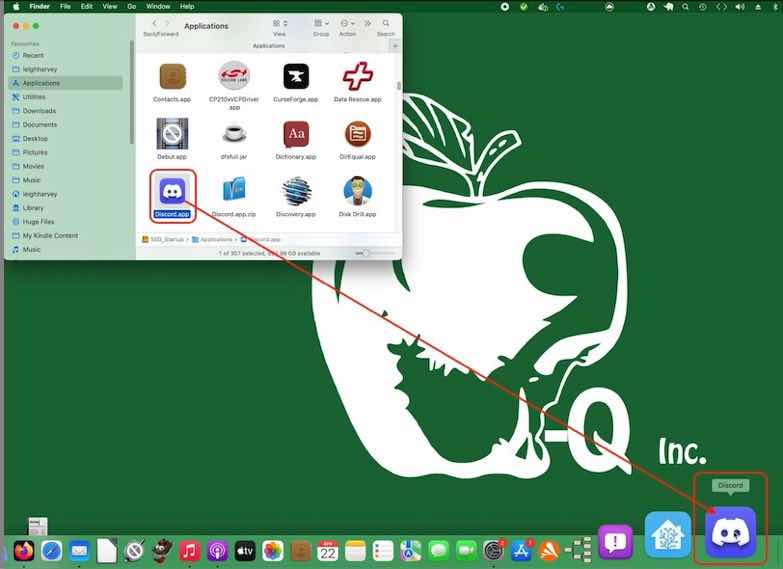
Task: Select the Discord.app.zip archive
Action: point(234,190)
